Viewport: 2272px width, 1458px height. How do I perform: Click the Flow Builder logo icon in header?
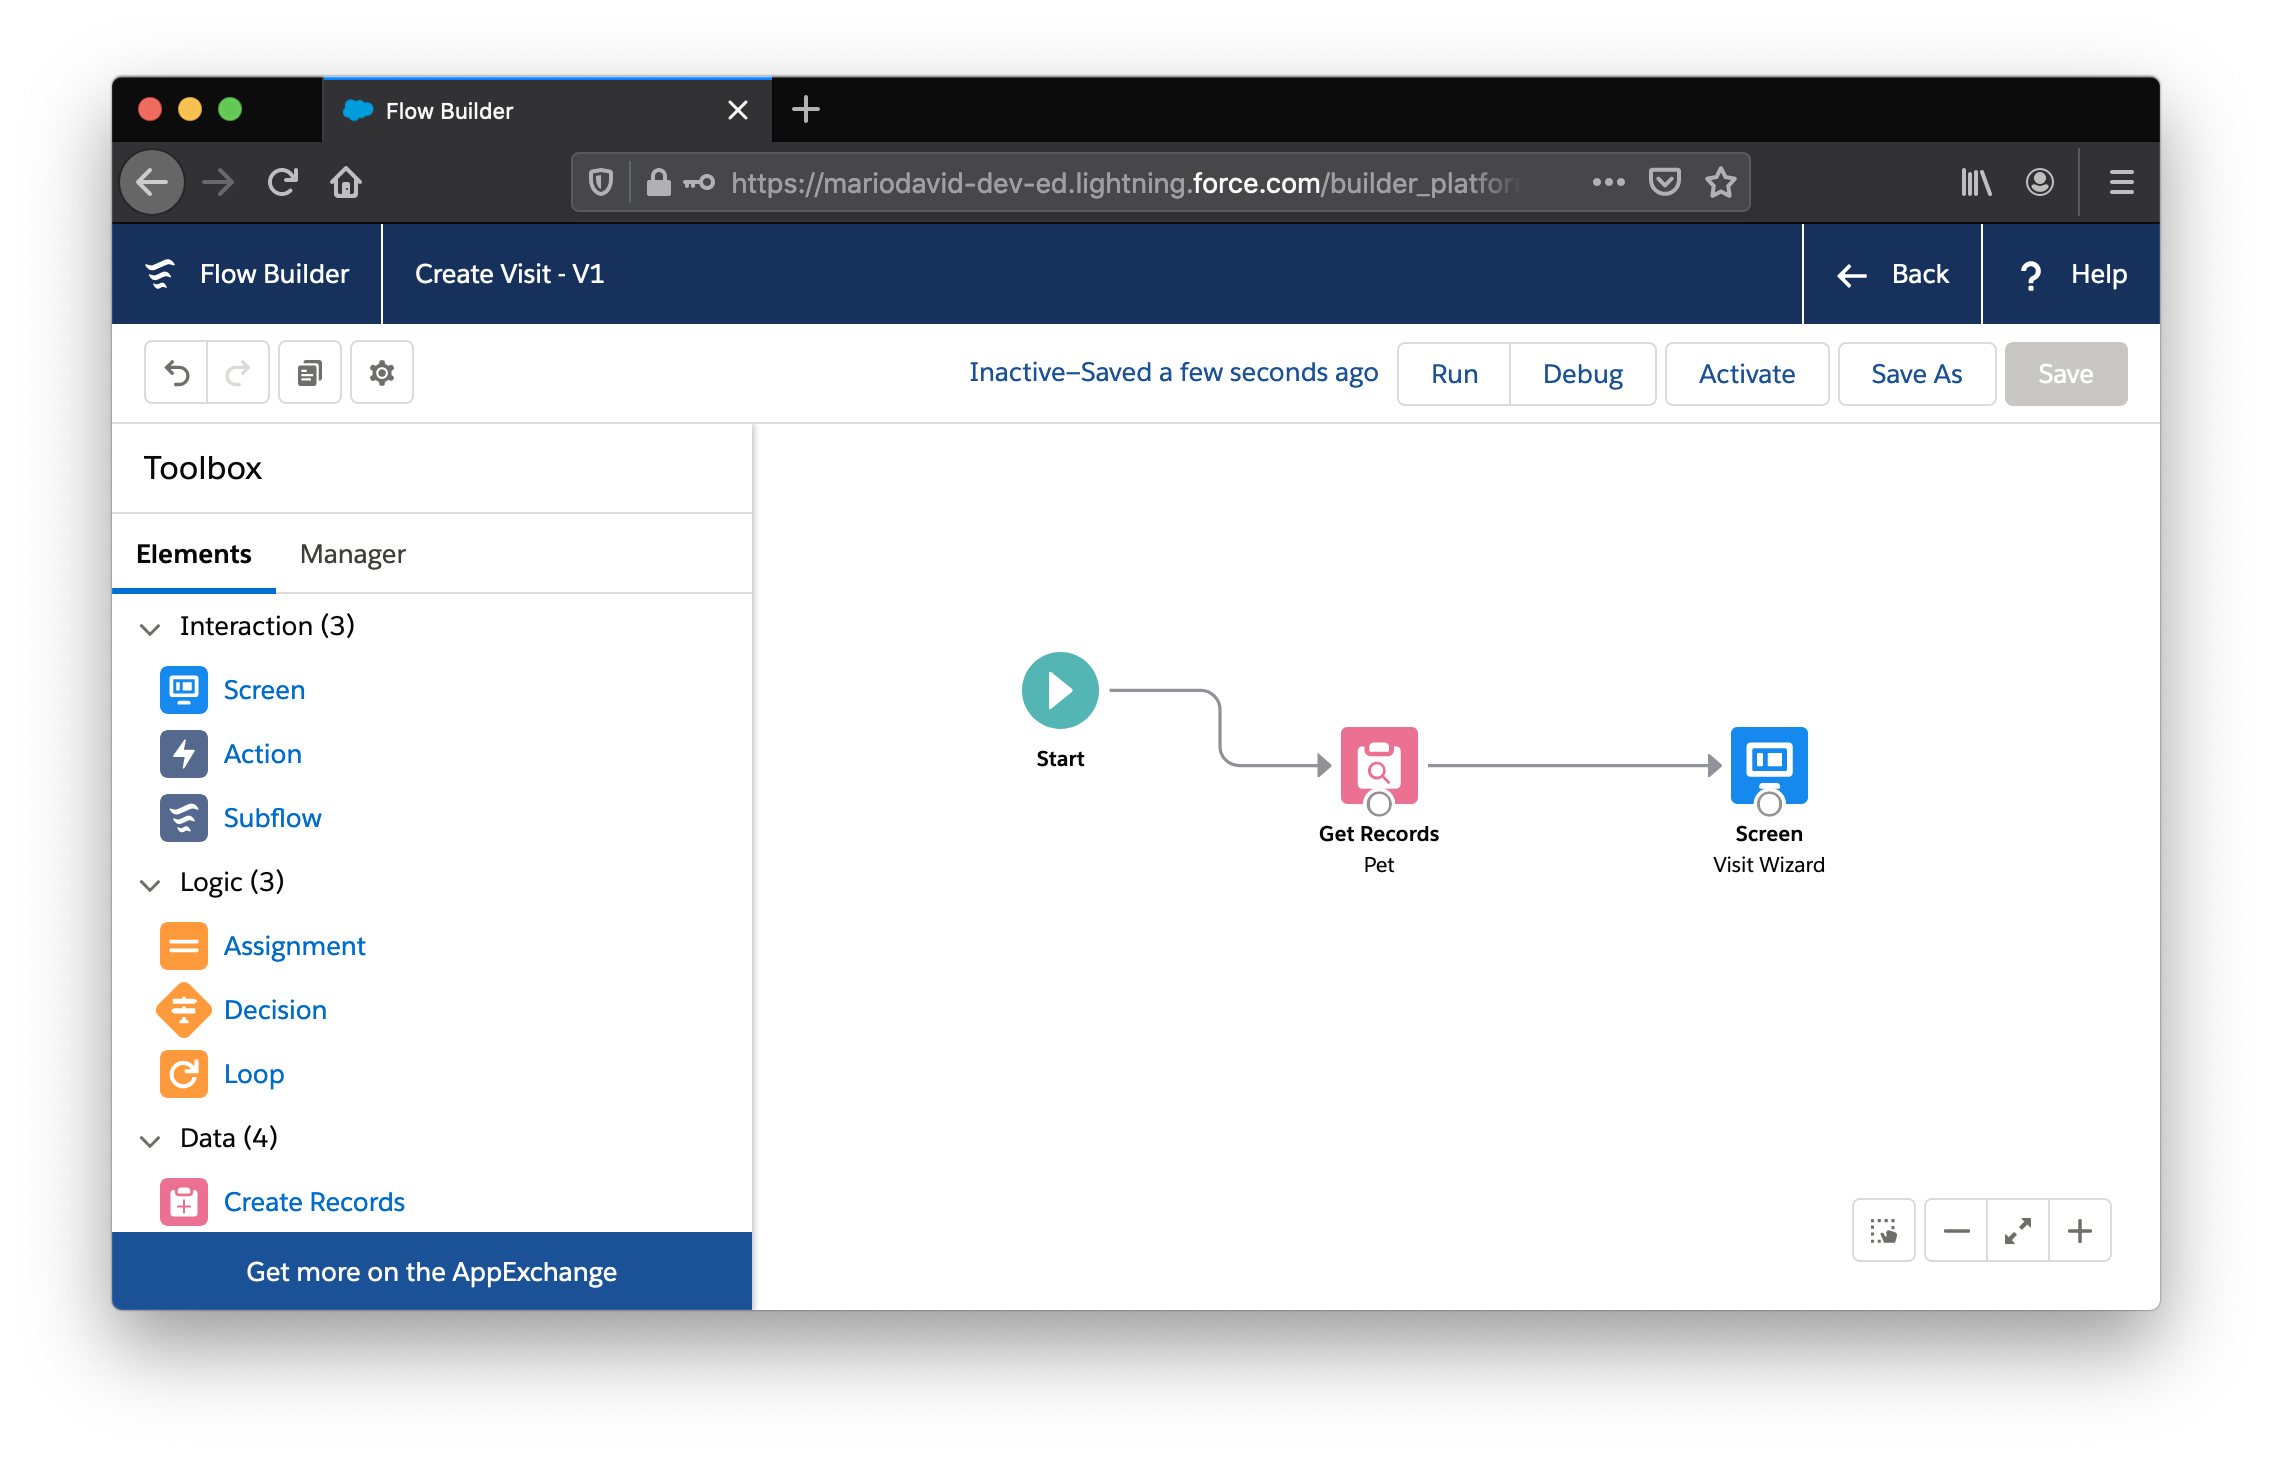(x=160, y=274)
